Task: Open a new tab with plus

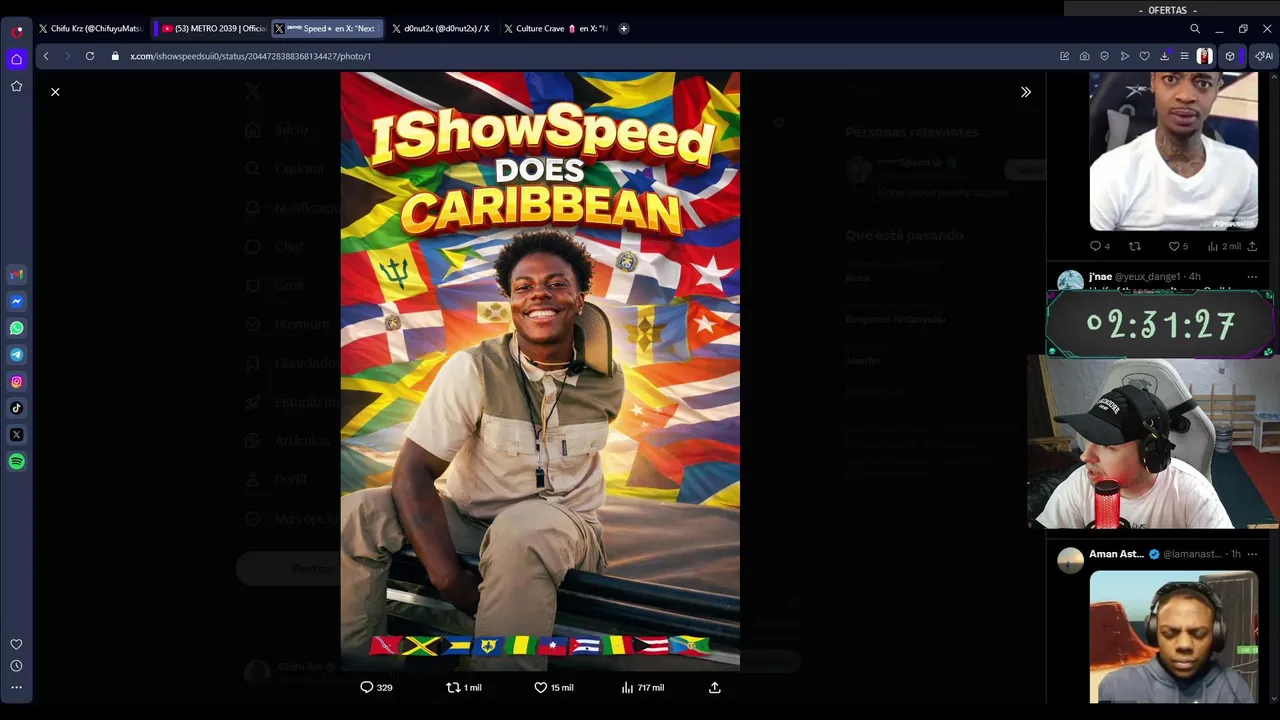Action: 624,29
